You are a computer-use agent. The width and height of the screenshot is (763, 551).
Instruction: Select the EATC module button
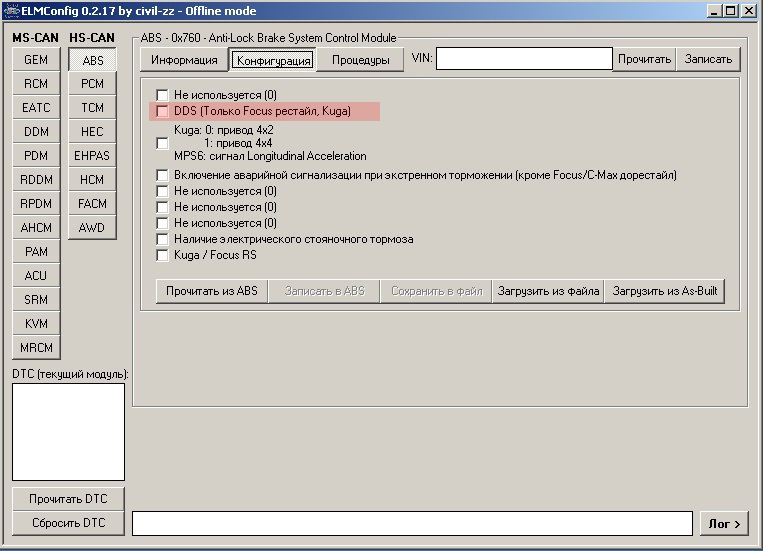point(36,108)
